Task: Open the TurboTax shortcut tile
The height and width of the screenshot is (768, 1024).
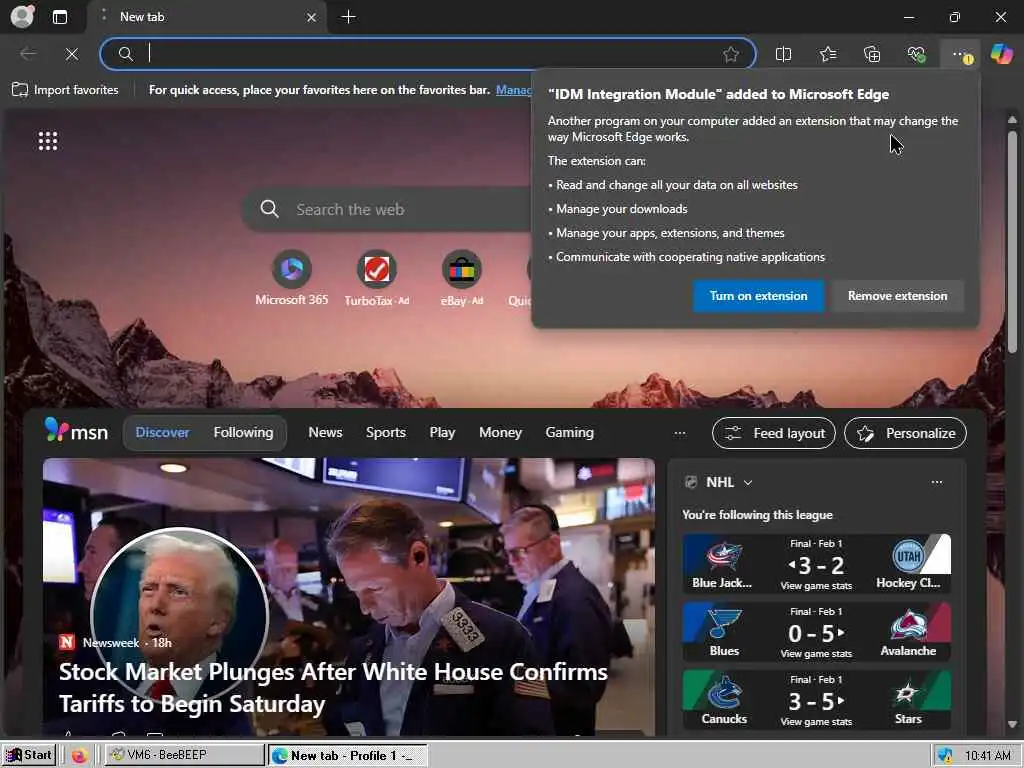Action: 377,278
